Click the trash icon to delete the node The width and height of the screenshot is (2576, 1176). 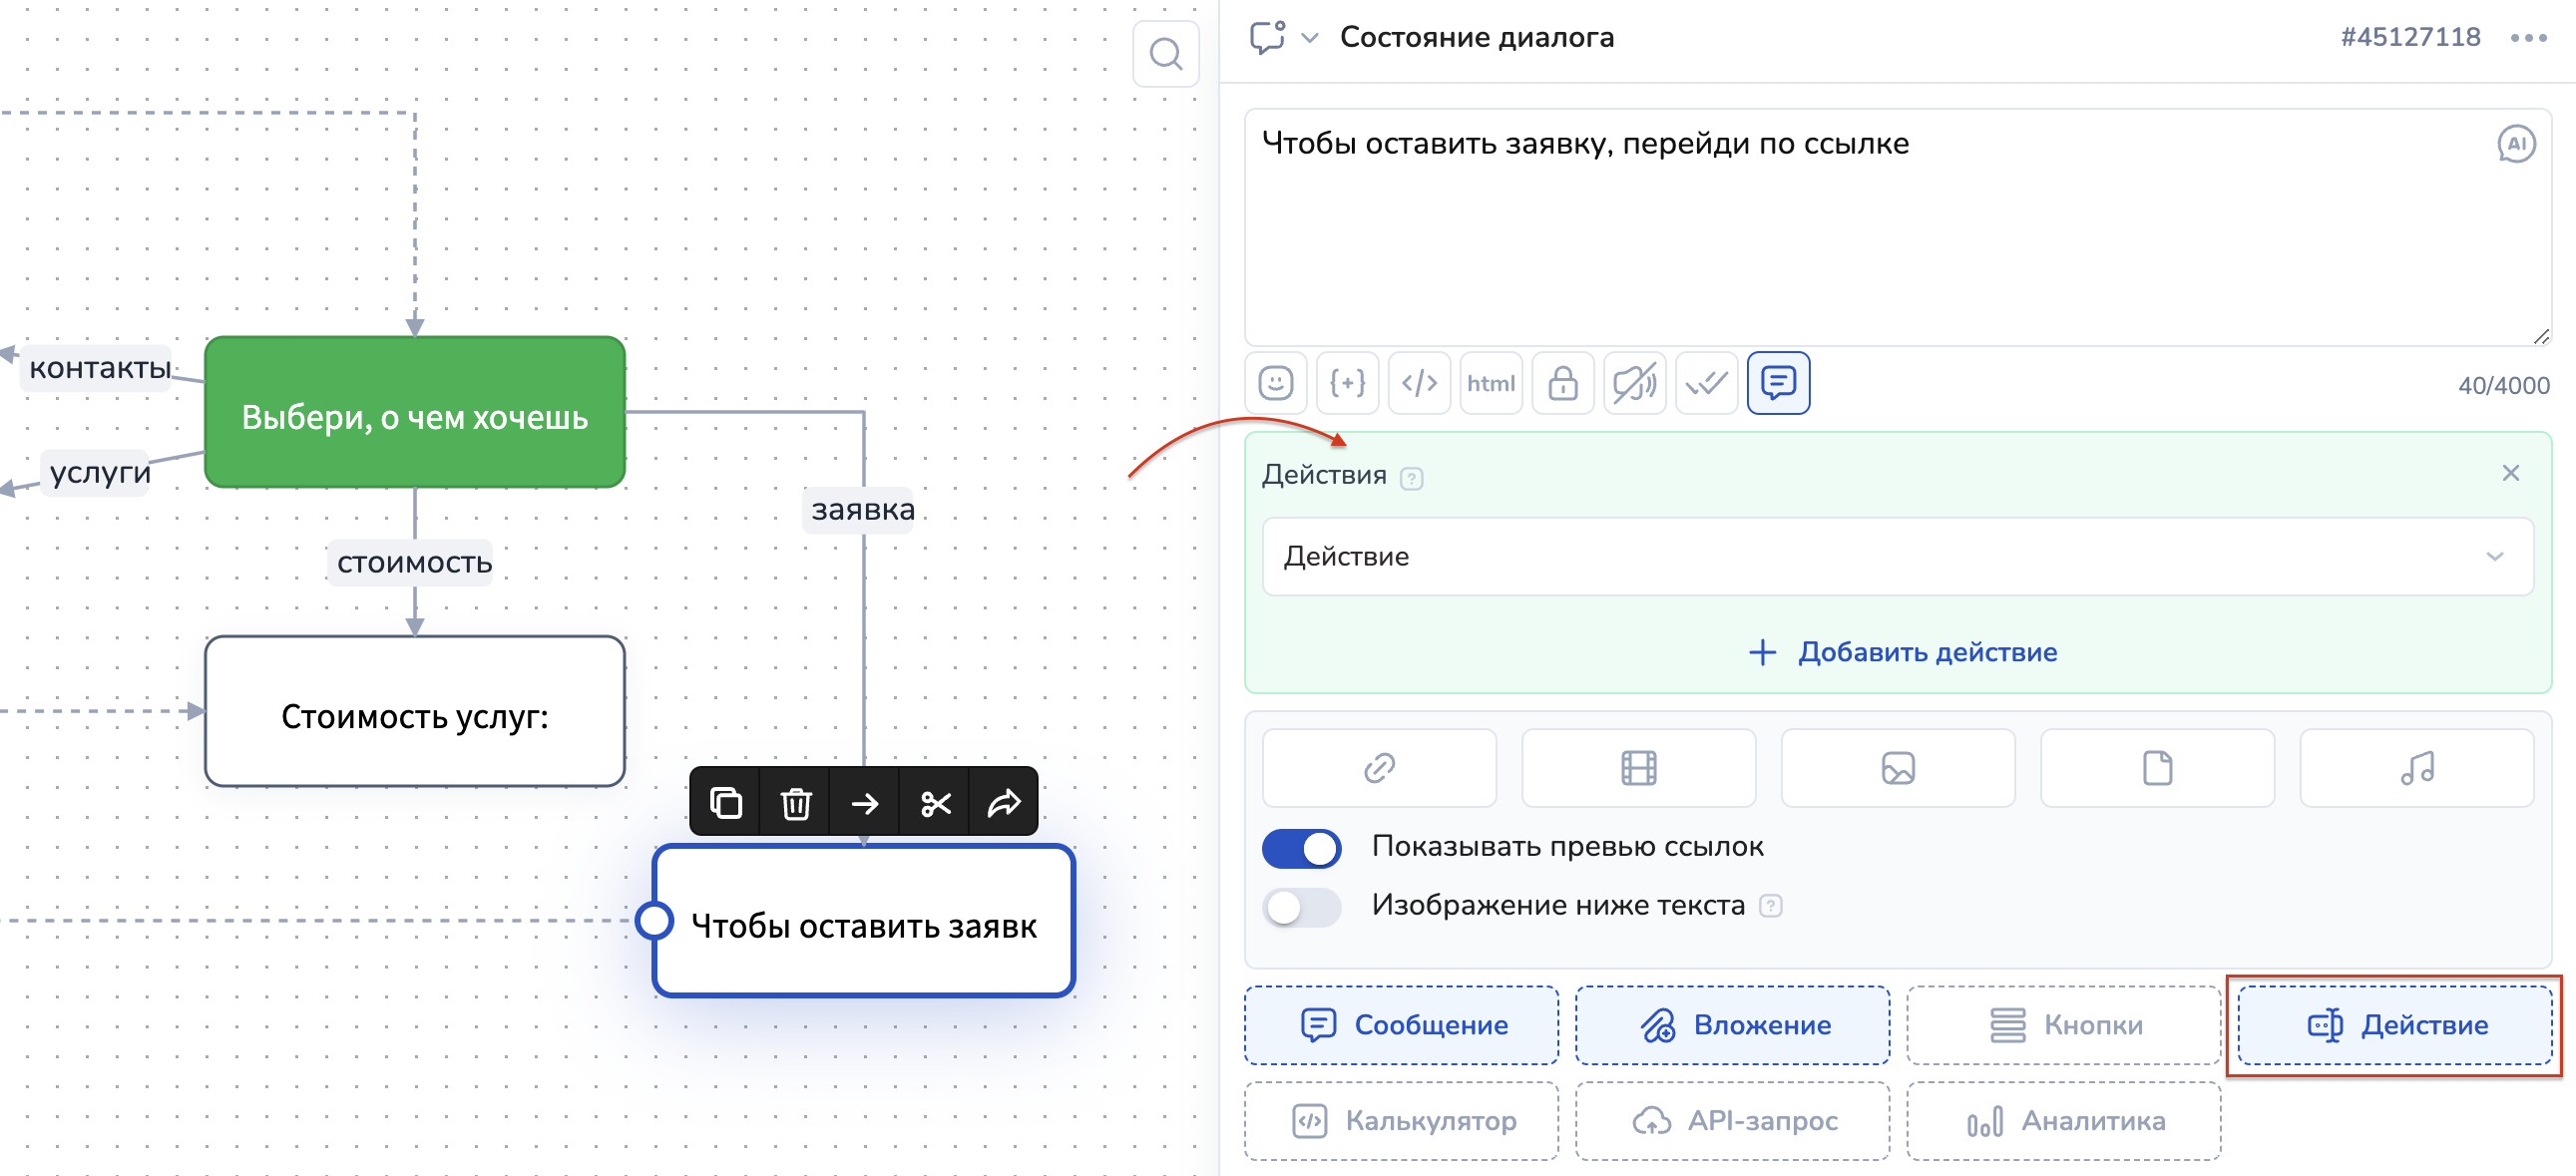pyautogui.click(x=795, y=803)
